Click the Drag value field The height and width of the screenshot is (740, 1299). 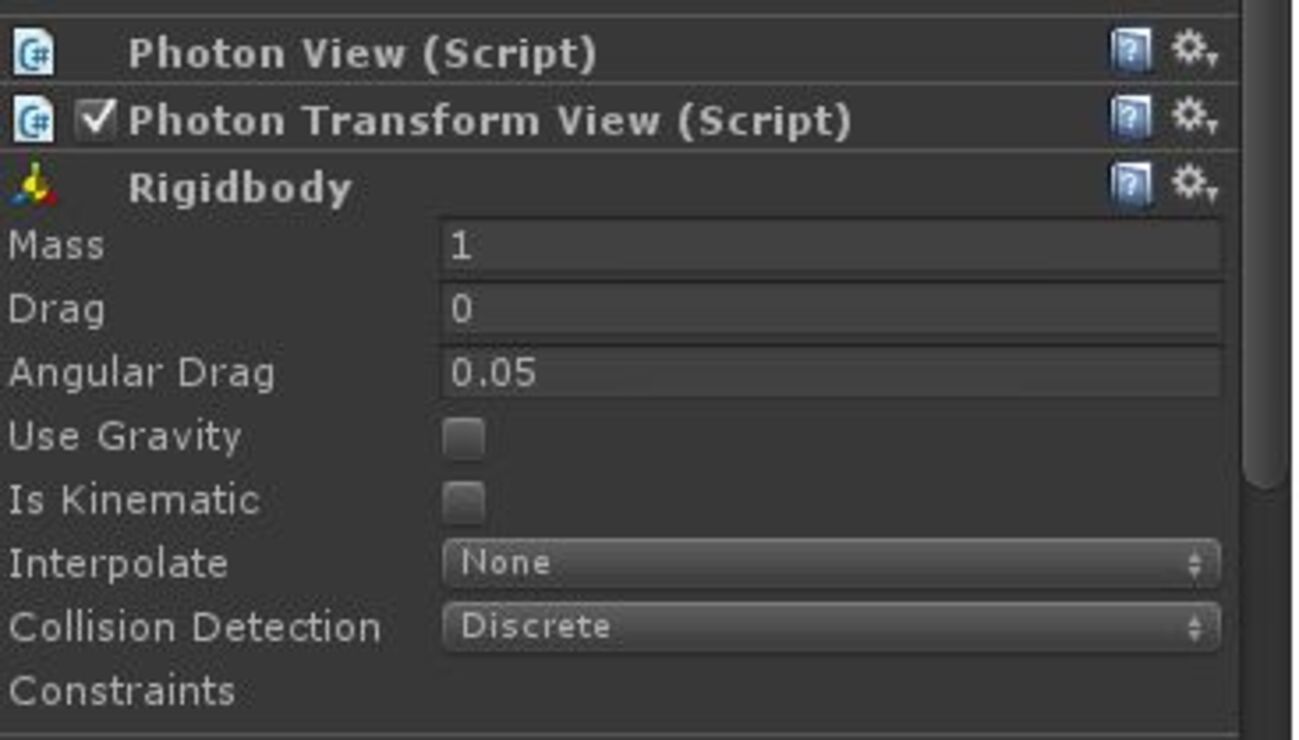830,309
